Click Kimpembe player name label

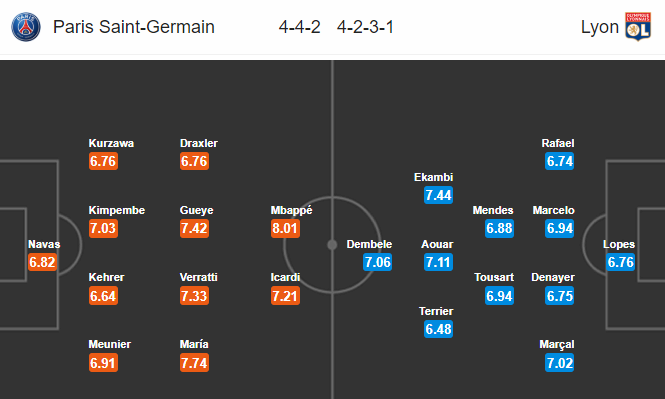117,210
